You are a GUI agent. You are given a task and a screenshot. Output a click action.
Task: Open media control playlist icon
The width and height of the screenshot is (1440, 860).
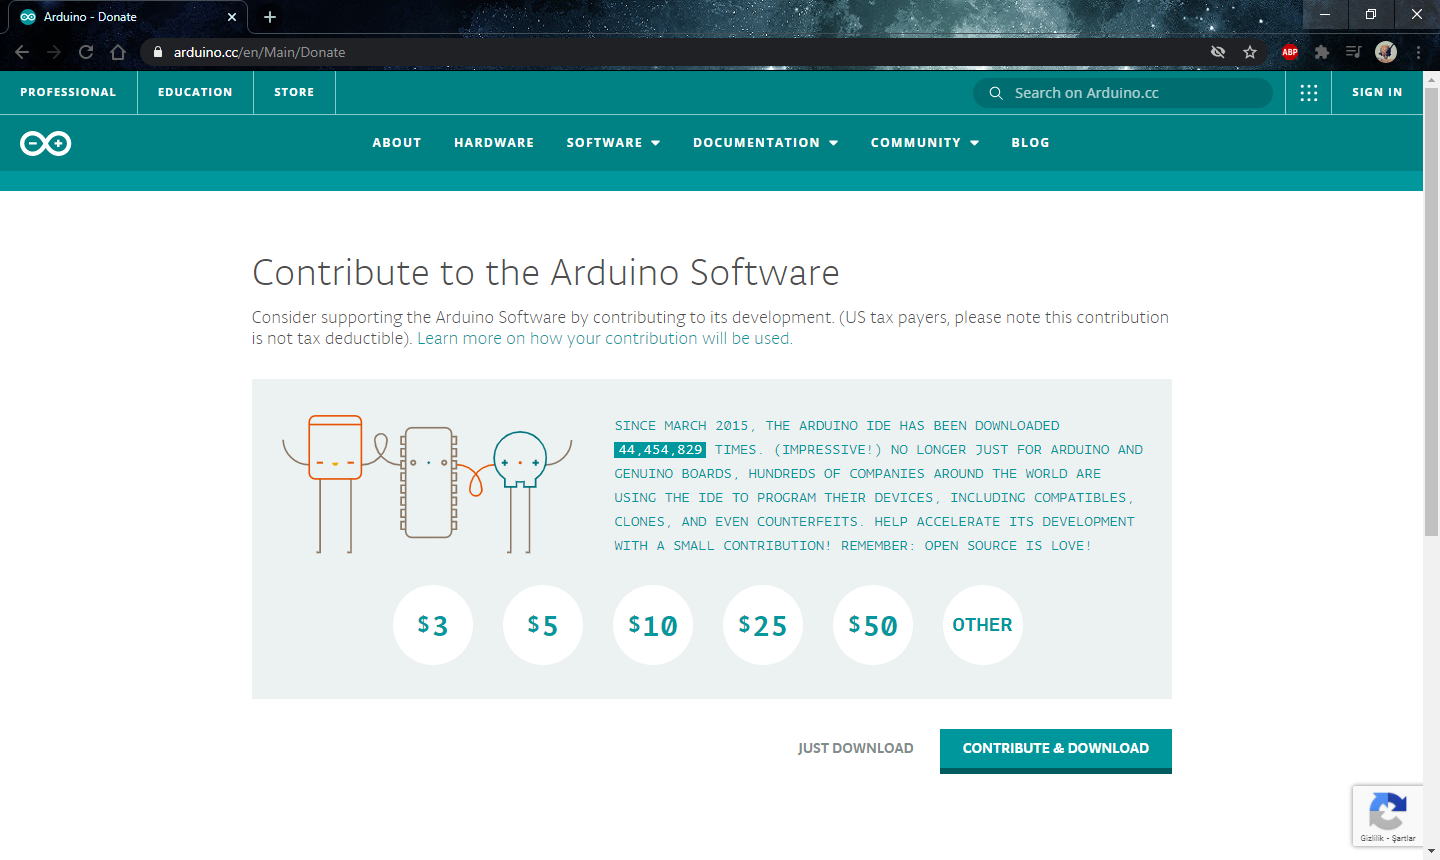click(x=1354, y=52)
